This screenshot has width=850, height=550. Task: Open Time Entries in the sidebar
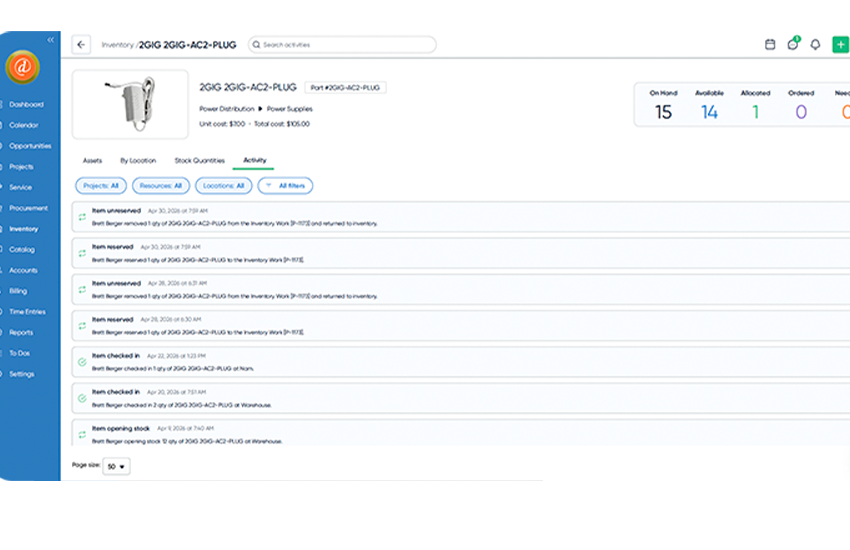pos(27,312)
